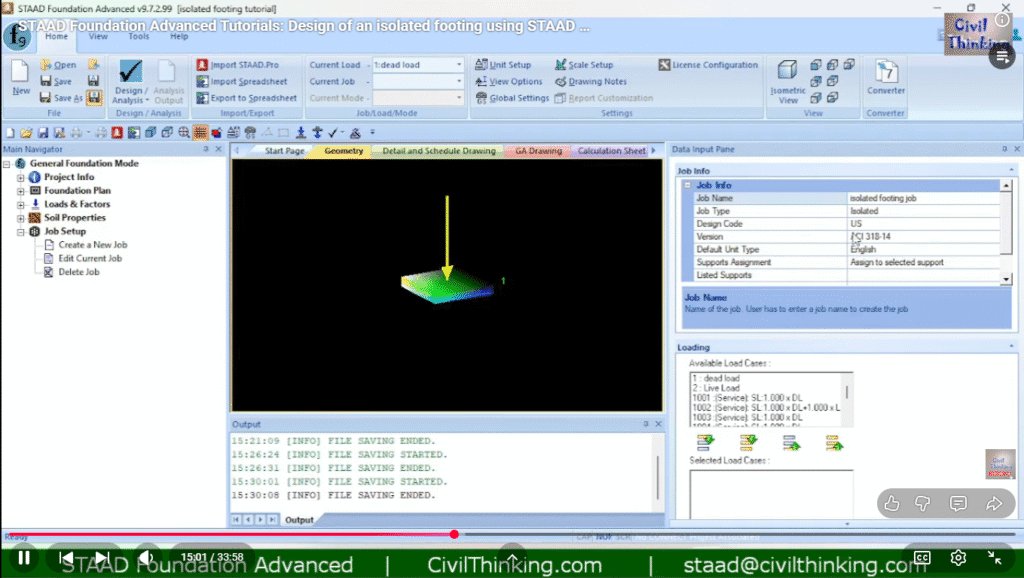Image resolution: width=1024 pixels, height=578 pixels.
Task: Click Export to Spreadsheet icon
Action: (202, 98)
